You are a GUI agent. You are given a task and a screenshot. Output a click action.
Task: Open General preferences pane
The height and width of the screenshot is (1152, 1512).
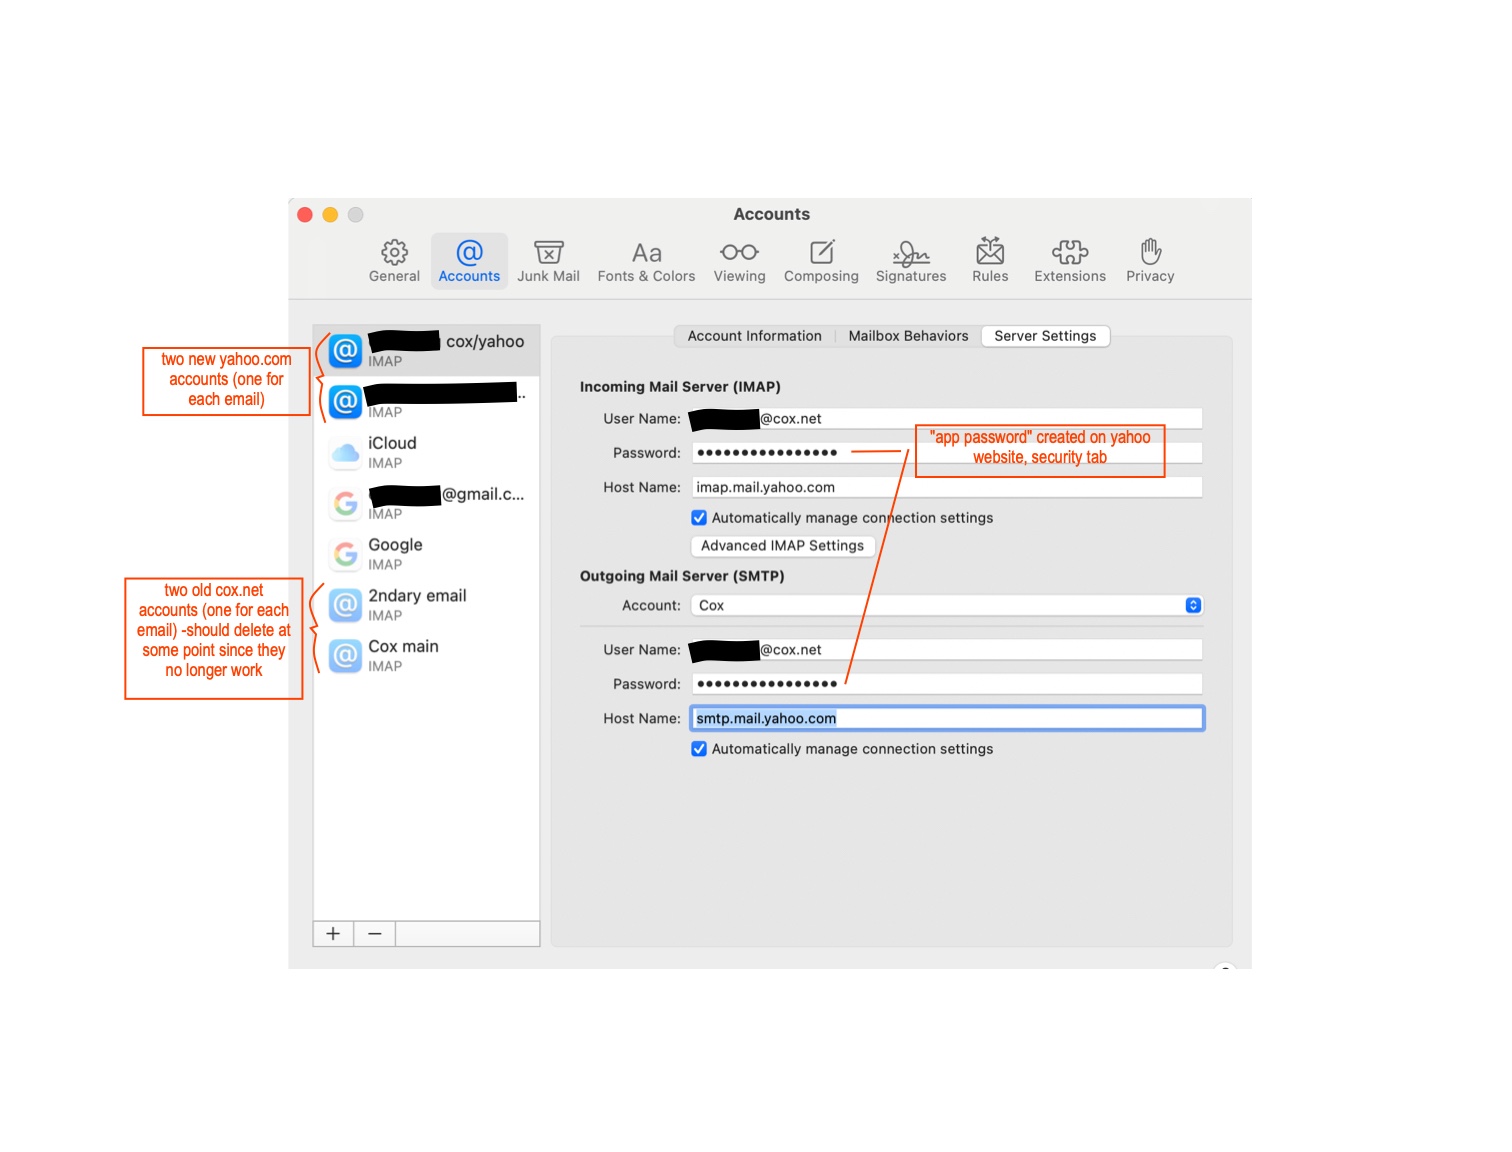394,261
